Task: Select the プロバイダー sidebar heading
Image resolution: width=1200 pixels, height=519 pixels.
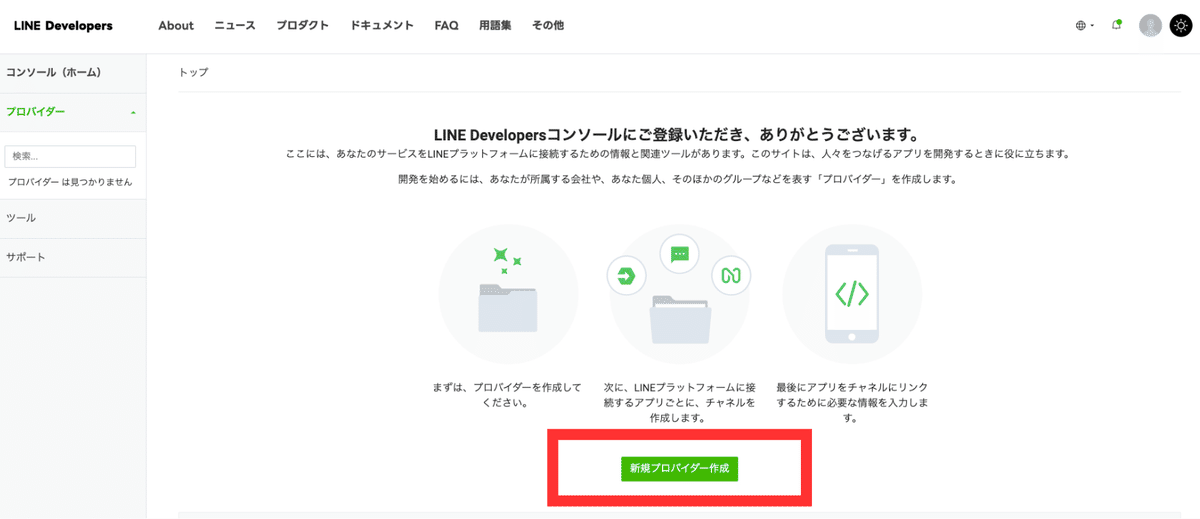Action: pyautogui.click(x=36, y=112)
